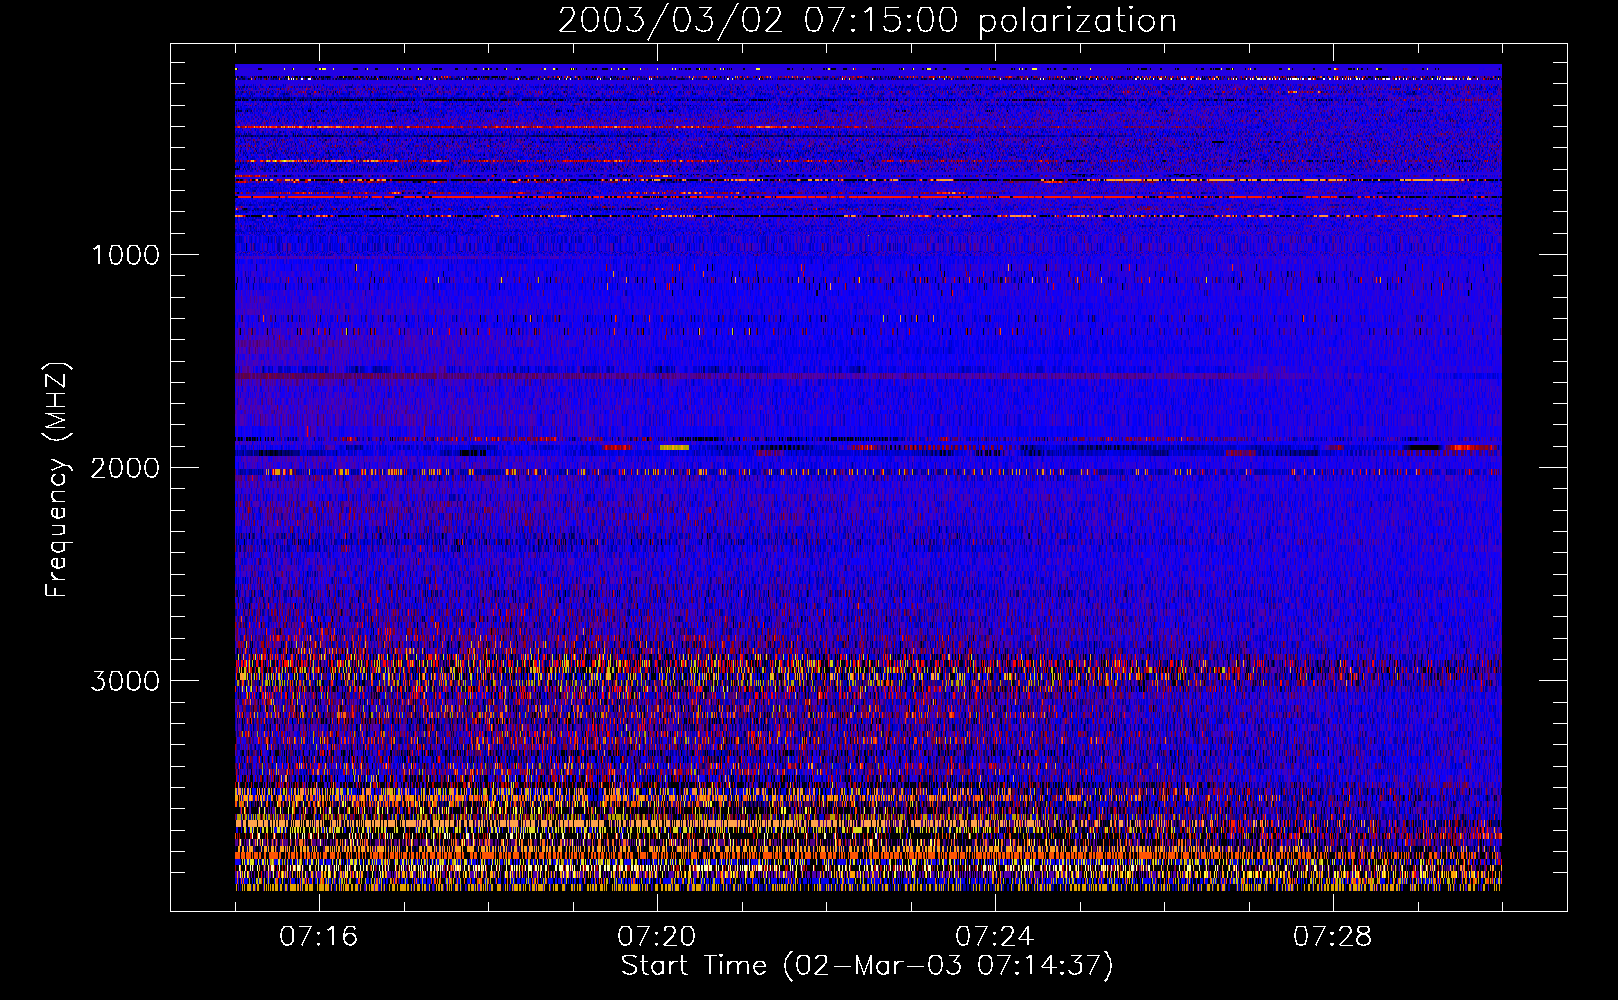This screenshot has width=1618, height=1000.
Task: Click the "Frequency (MHZ)" axis label
Action: pos(57,480)
